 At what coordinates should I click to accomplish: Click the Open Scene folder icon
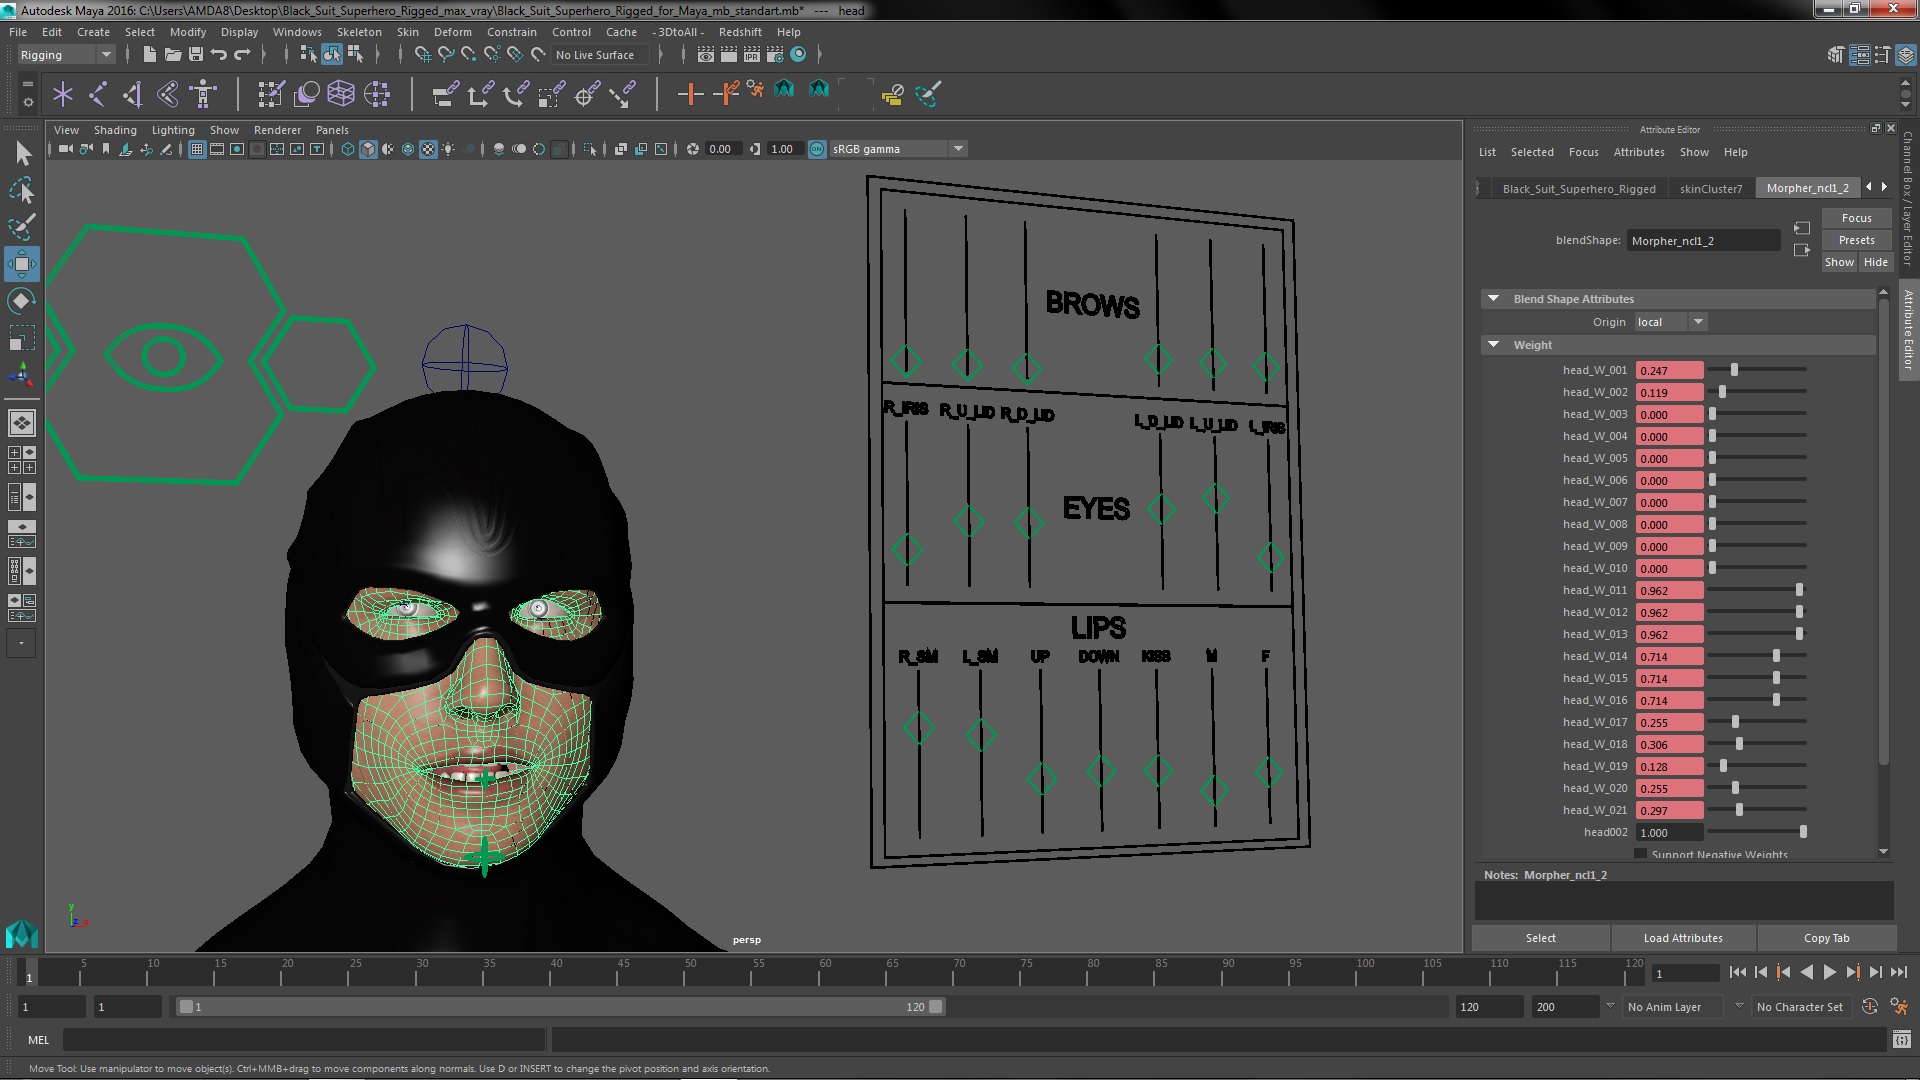(x=173, y=55)
